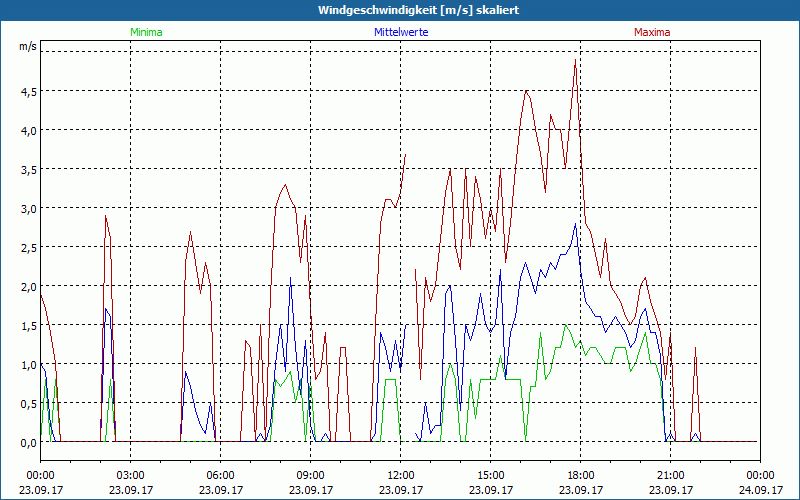800x500 pixels.
Task: Click the 03:00 time axis label
Action: click(x=131, y=476)
